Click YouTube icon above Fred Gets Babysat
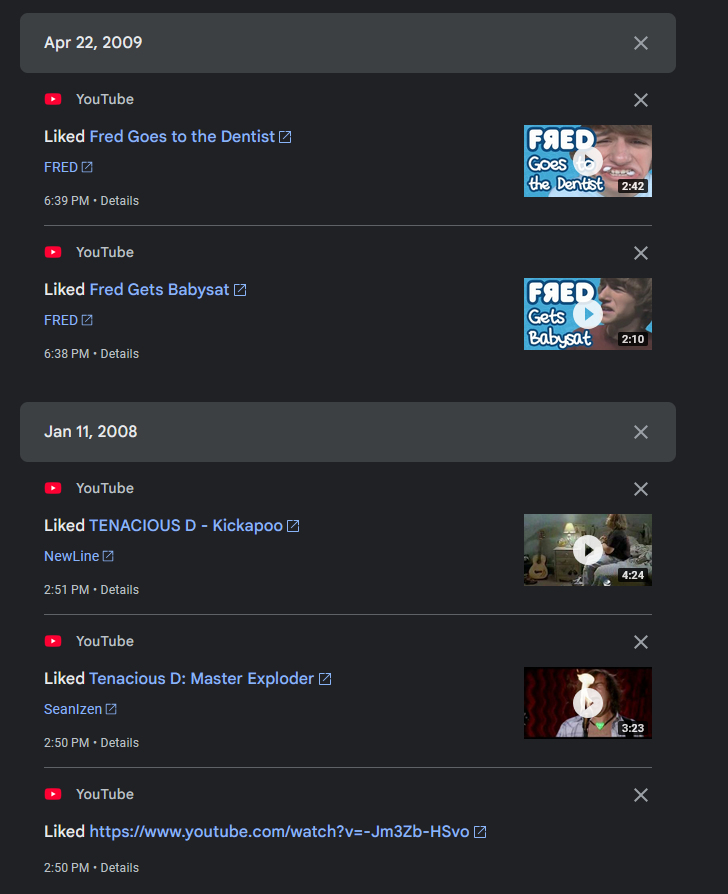The image size is (728, 894). pyautogui.click(x=53, y=252)
